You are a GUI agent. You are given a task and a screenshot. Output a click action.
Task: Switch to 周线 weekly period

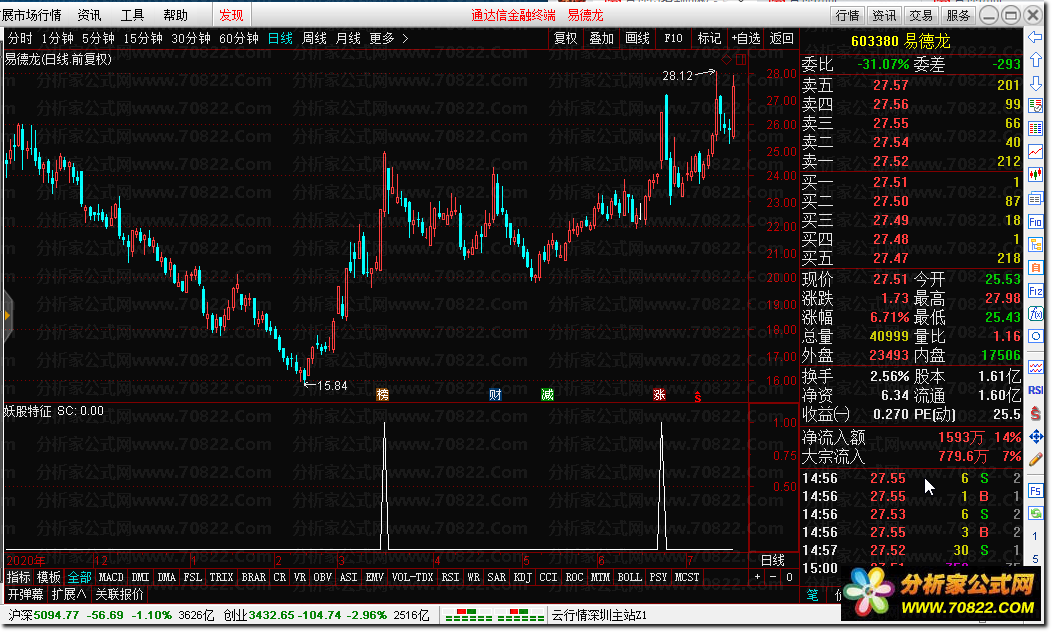[x=314, y=38]
